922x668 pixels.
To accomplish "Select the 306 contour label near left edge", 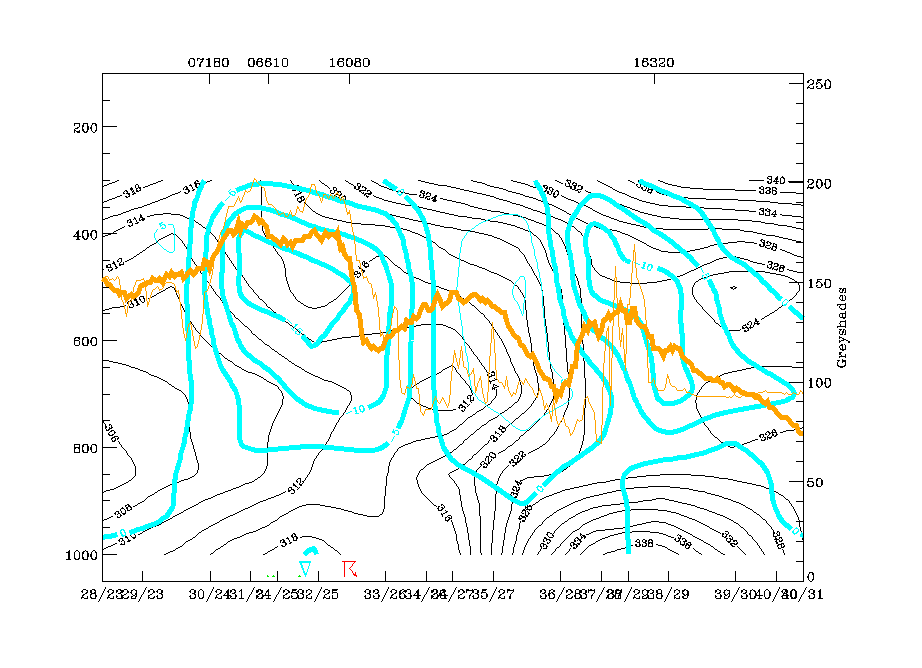I will click(x=111, y=436).
